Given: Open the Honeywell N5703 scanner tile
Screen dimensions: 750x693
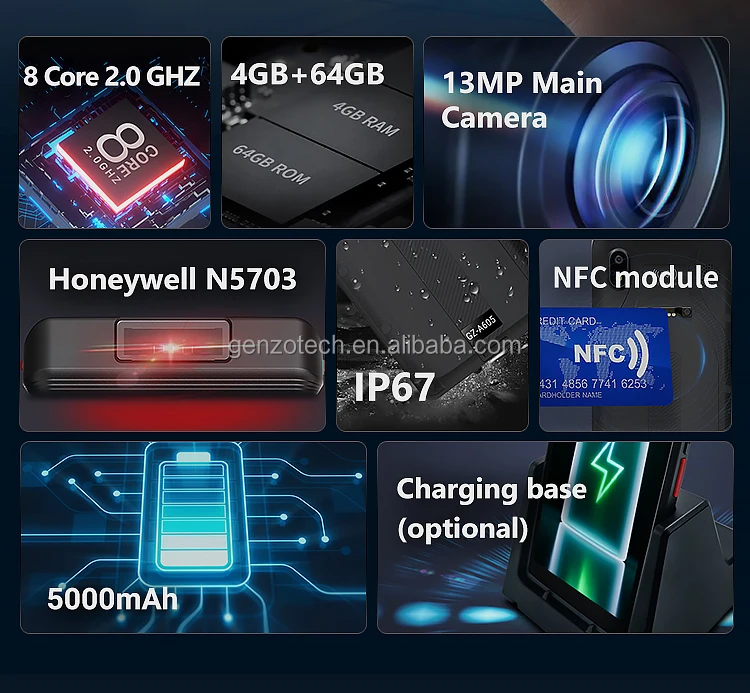Looking at the screenshot, I should [172, 335].
